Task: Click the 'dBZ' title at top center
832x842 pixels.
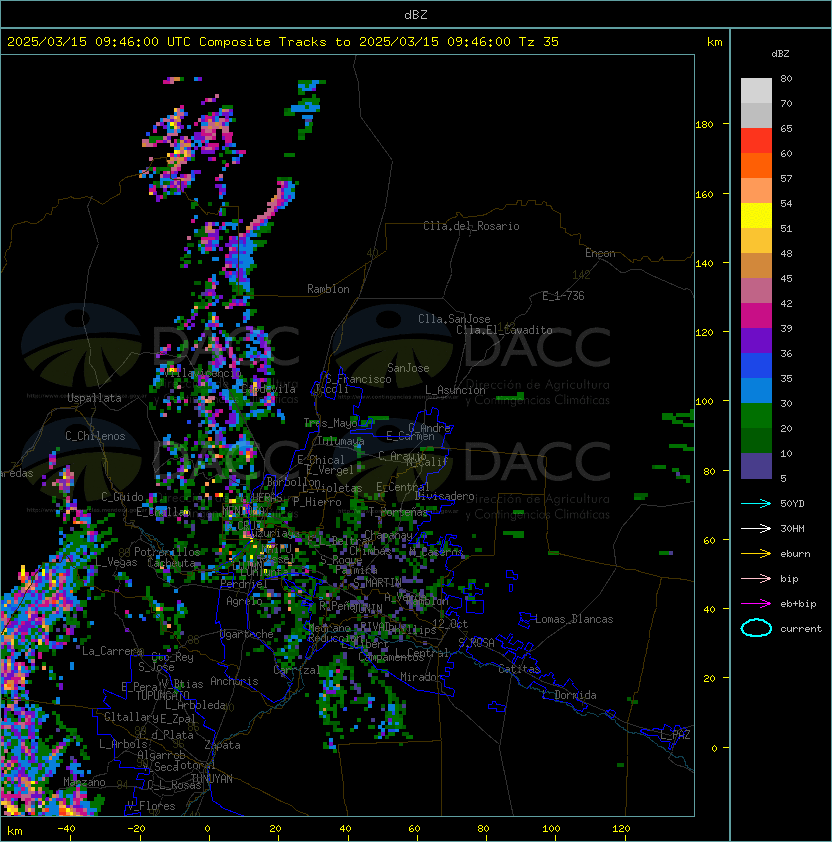Action: [416, 14]
